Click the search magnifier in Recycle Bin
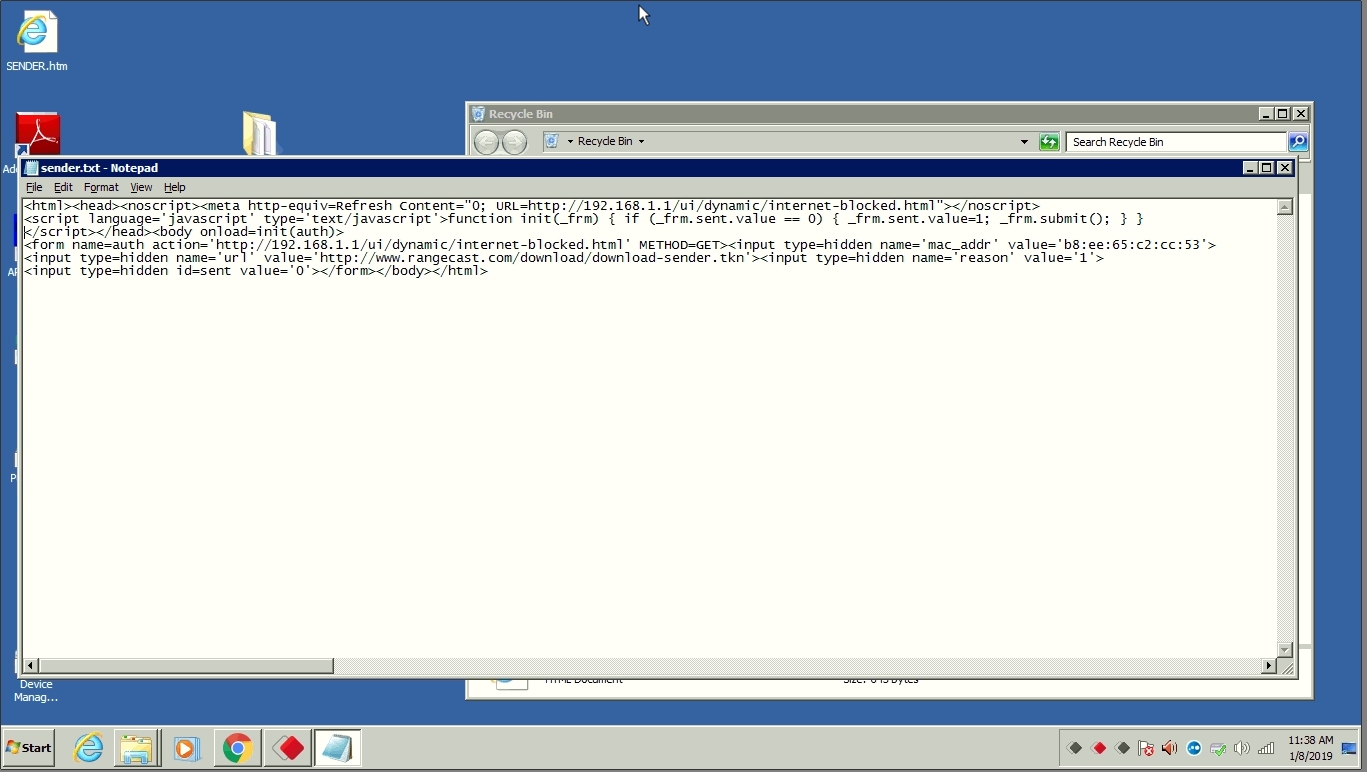The height and width of the screenshot is (772, 1367). pyautogui.click(x=1297, y=142)
